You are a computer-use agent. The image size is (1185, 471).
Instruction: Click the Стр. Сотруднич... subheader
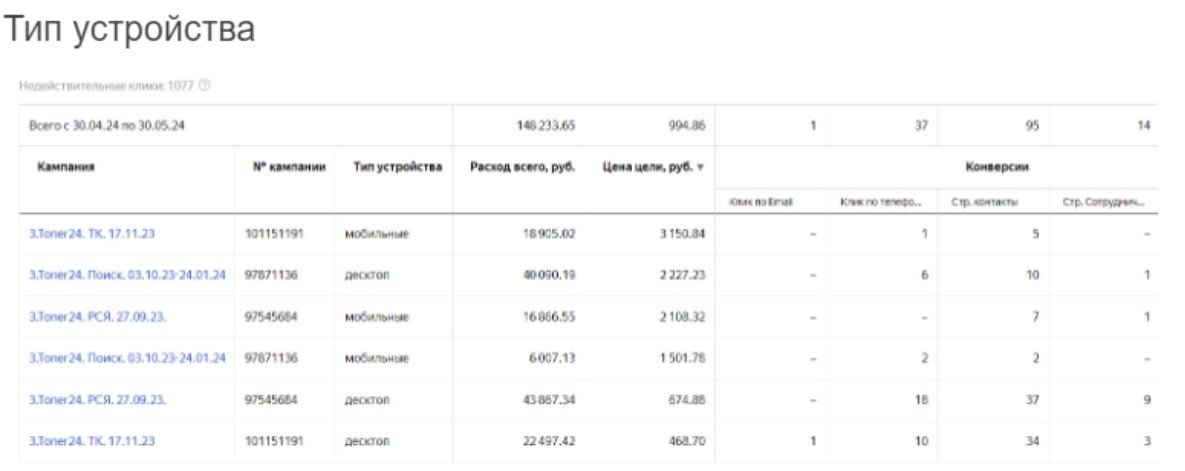pyautogui.click(x=1104, y=202)
